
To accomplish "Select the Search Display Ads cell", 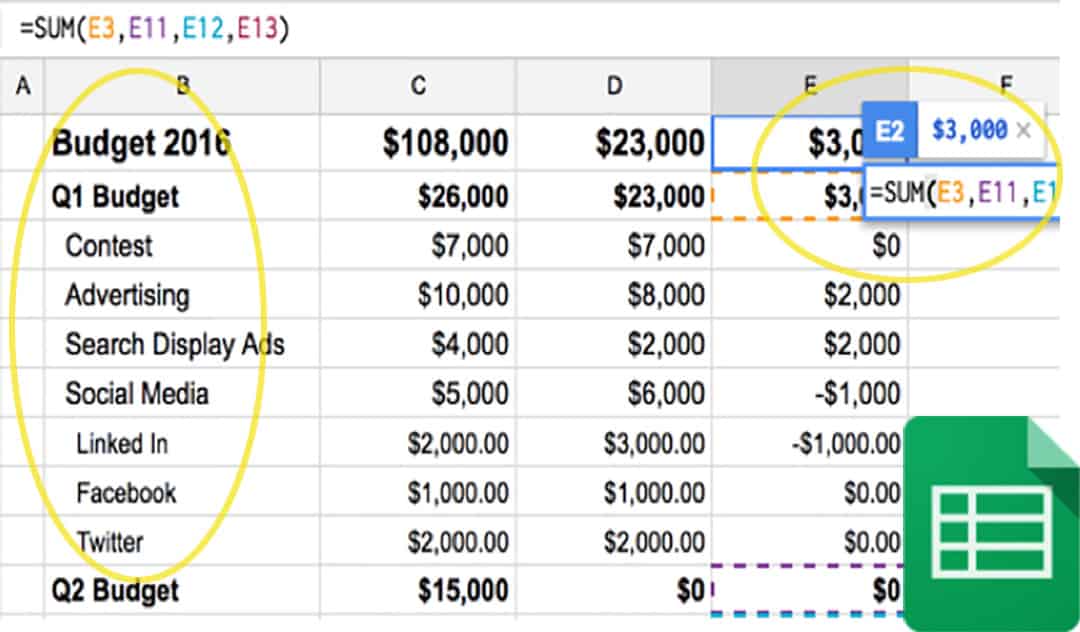I will [x=175, y=345].
